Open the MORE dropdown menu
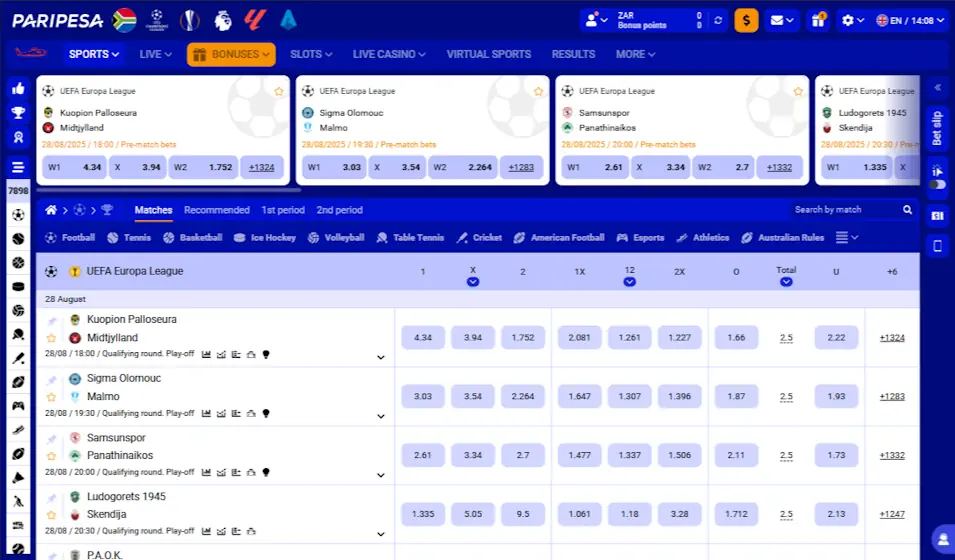The height and width of the screenshot is (560, 955). 635,54
